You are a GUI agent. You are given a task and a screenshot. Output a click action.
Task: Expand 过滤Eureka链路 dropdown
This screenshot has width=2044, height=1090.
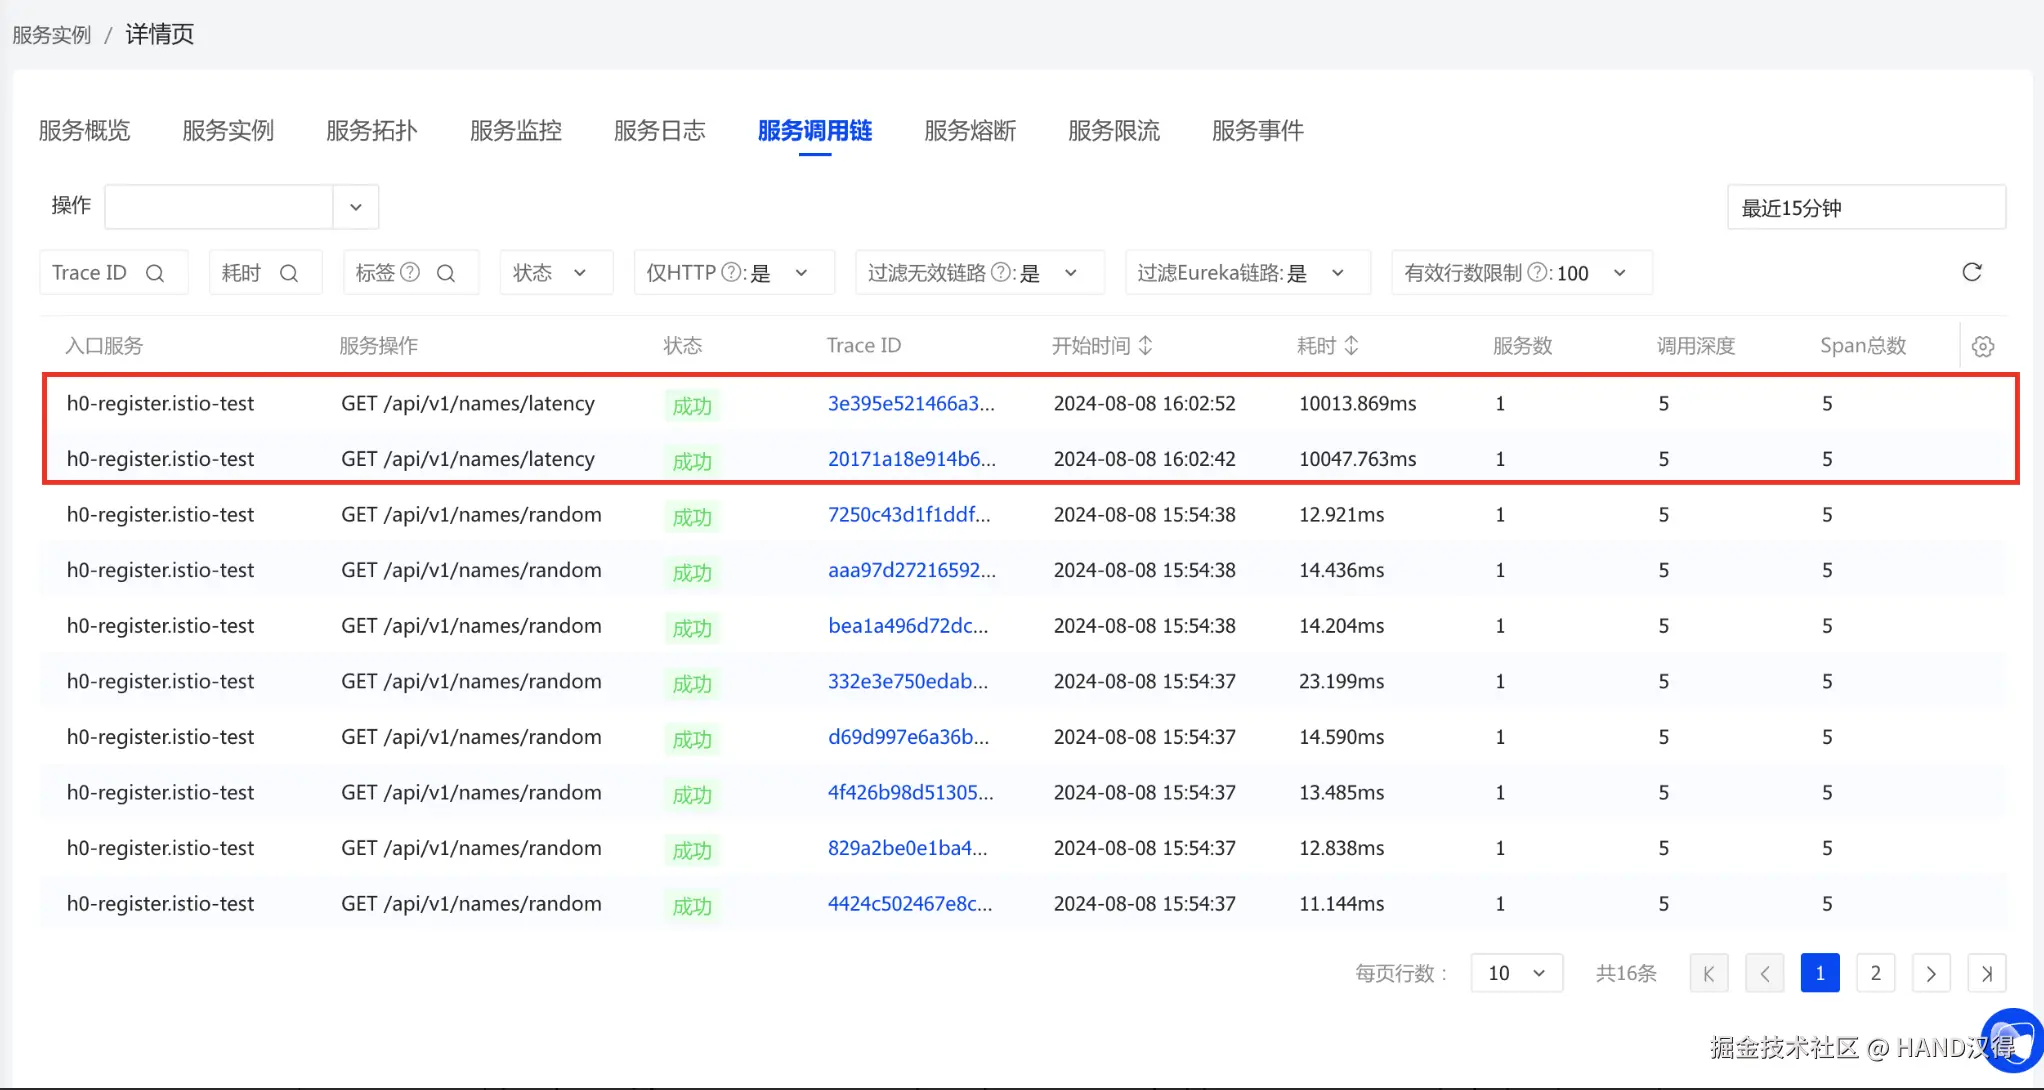(x=1246, y=273)
